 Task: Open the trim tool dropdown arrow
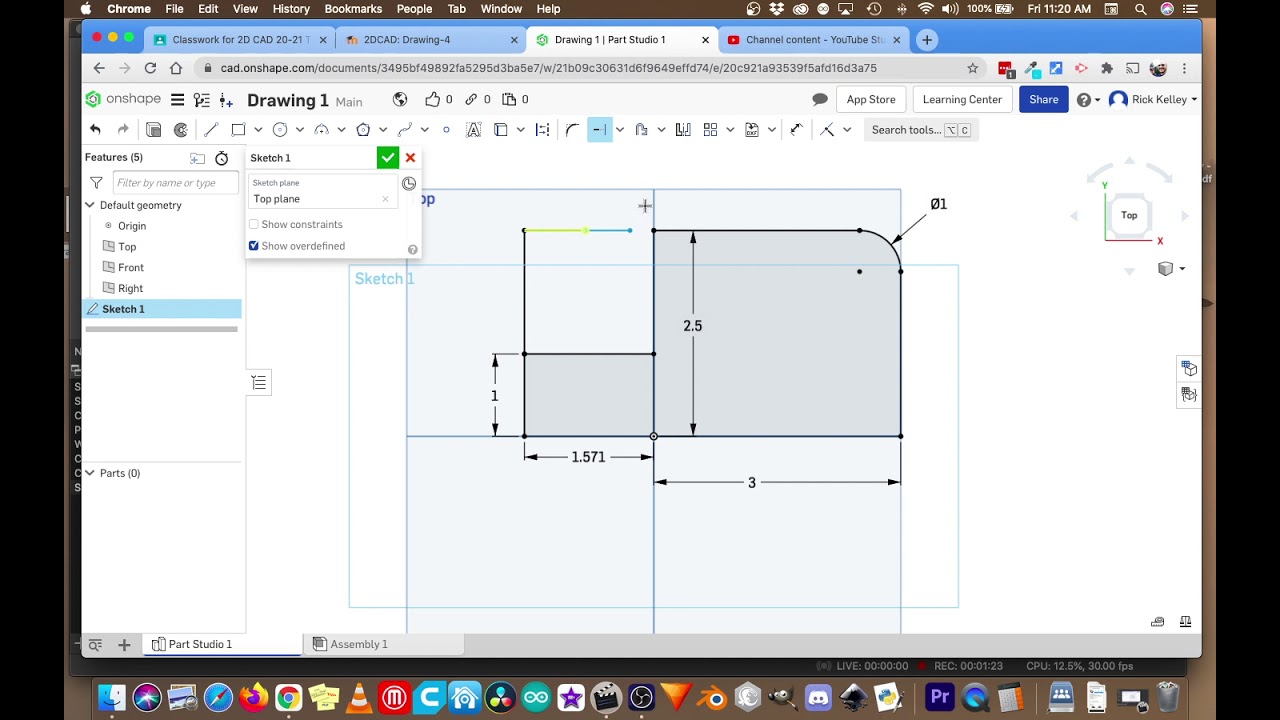pyautogui.click(x=620, y=130)
